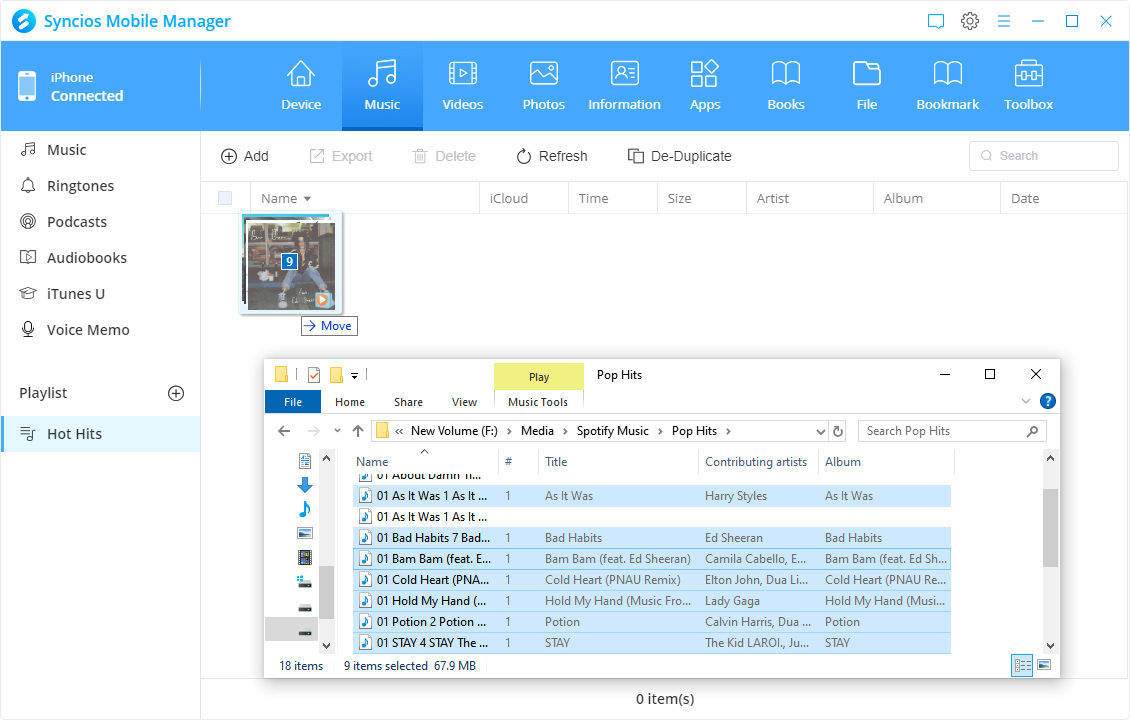
Task: Go to the Information tab
Action: [624, 86]
